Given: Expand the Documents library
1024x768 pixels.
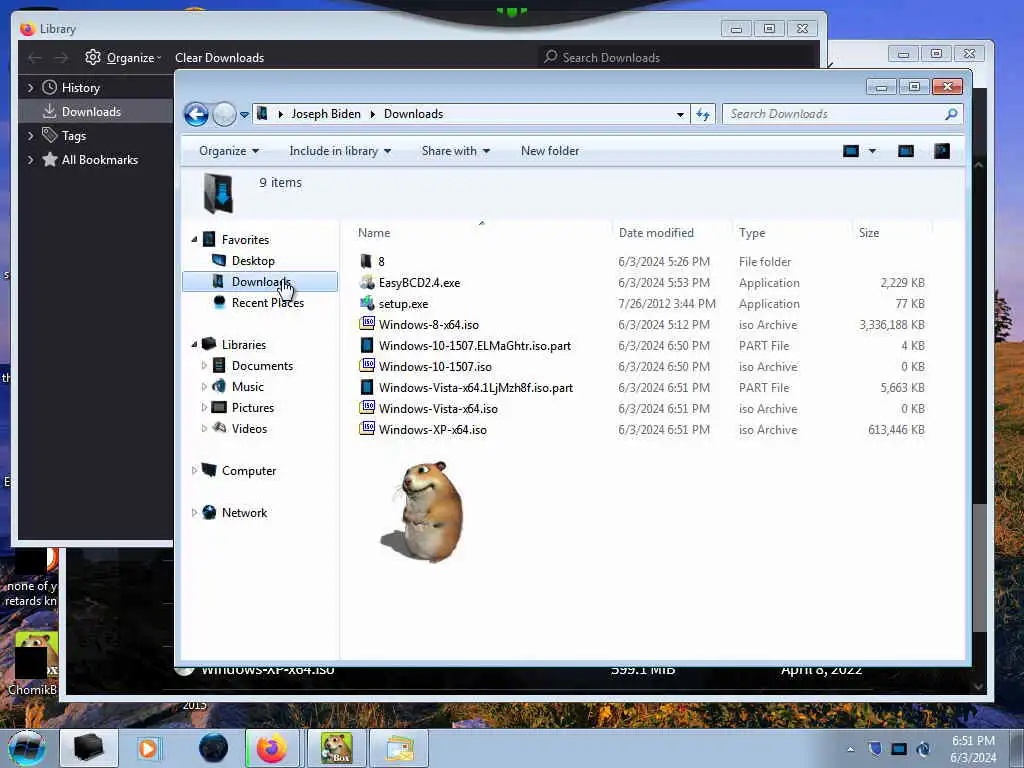Looking at the screenshot, I should click(204, 366).
